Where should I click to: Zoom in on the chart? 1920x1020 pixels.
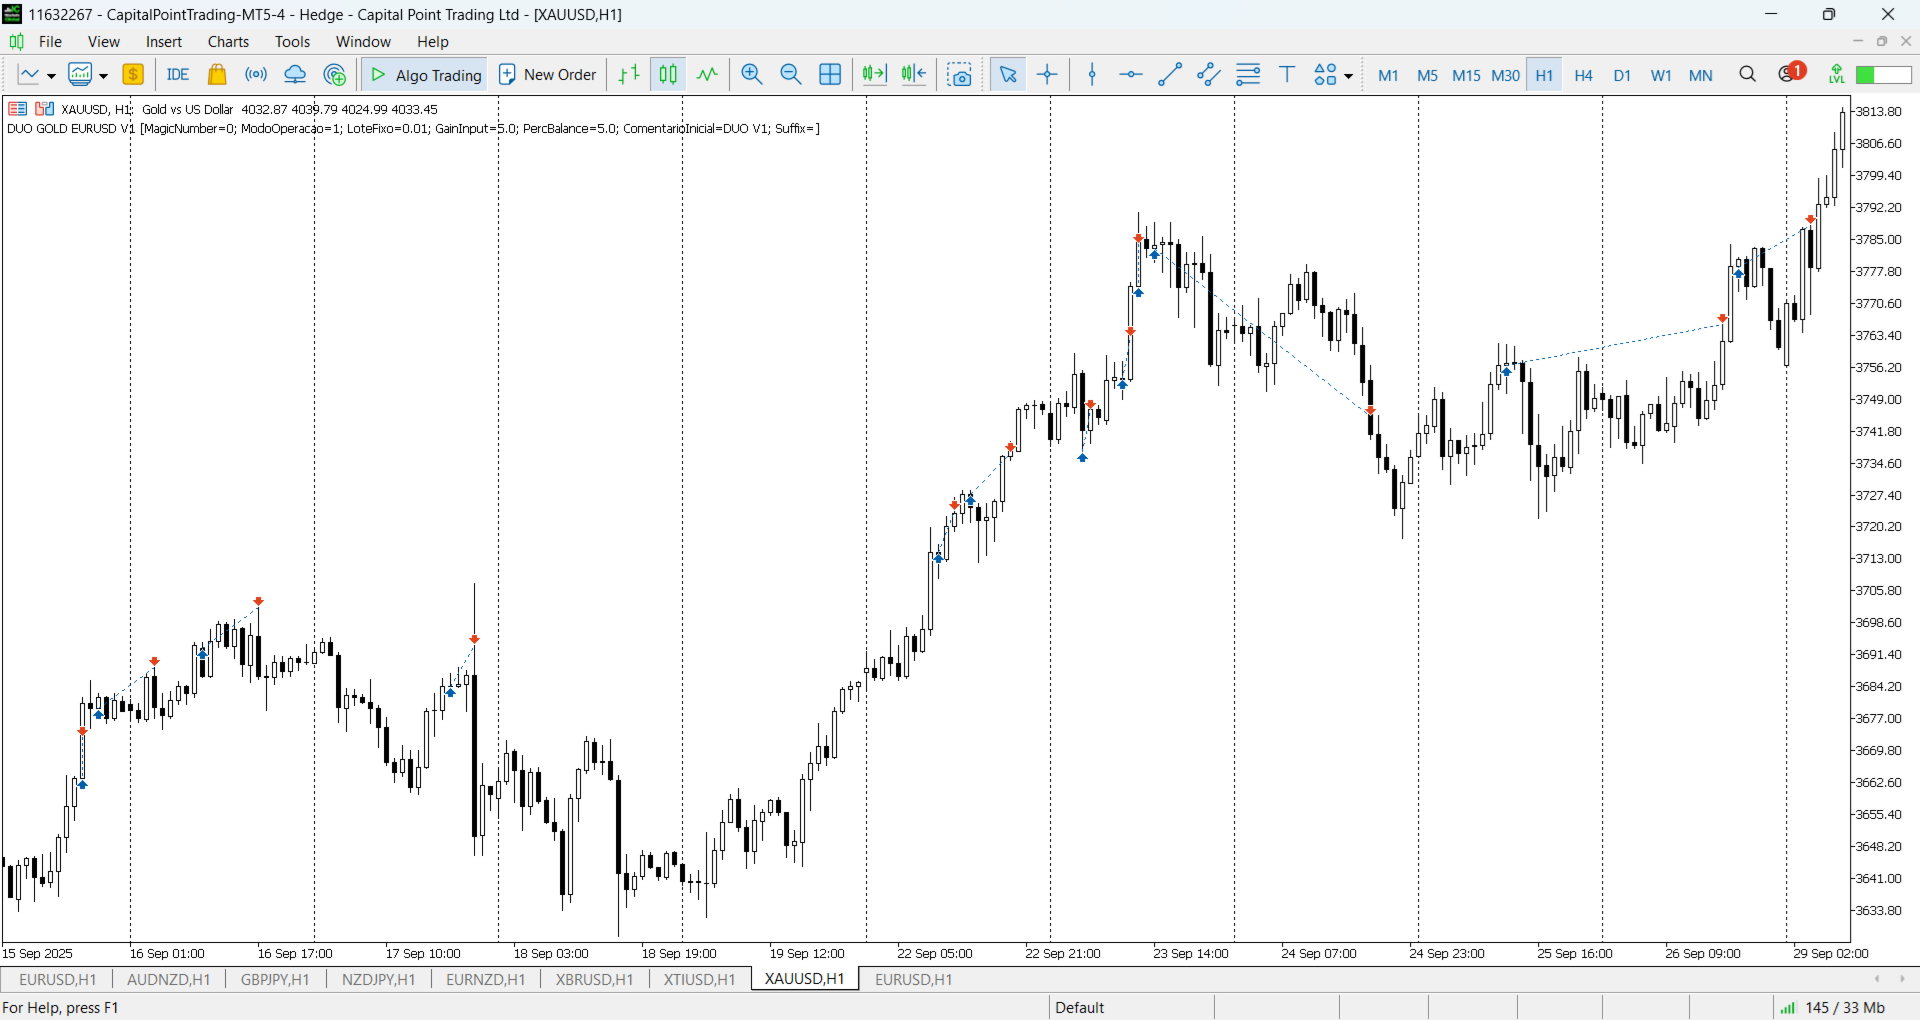pyautogui.click(x=752, y=75)
